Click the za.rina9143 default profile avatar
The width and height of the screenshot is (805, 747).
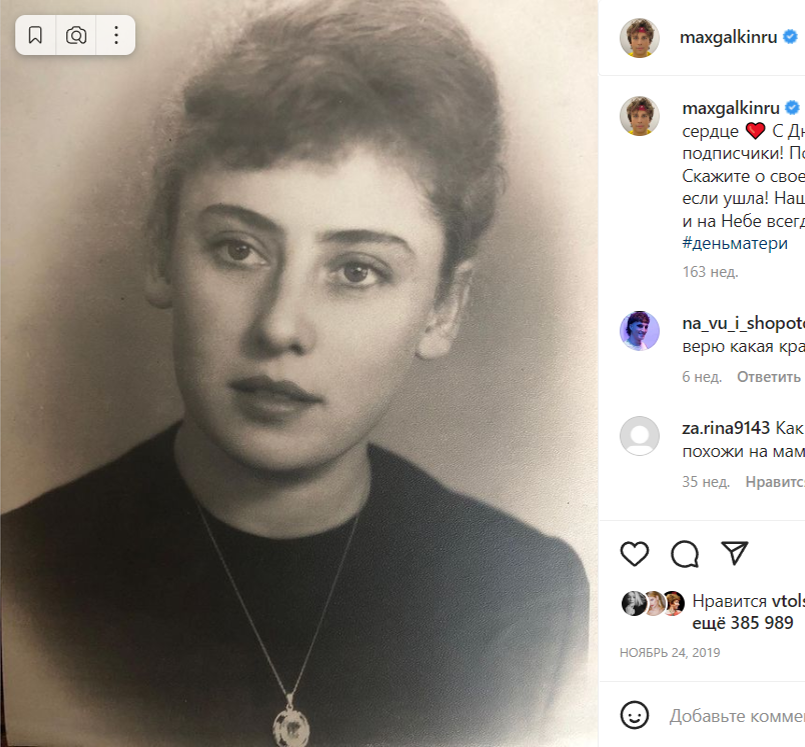point(640,436)
